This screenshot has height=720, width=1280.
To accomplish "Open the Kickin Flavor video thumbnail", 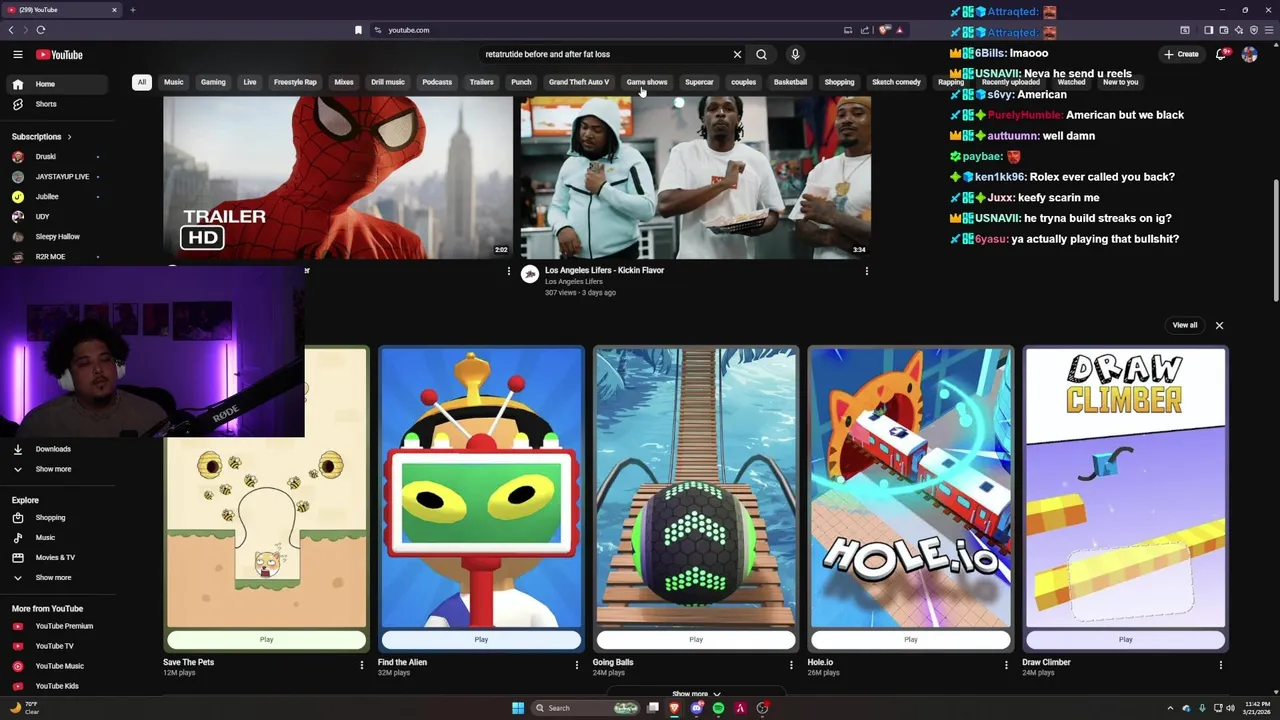I will coord(695,177).
